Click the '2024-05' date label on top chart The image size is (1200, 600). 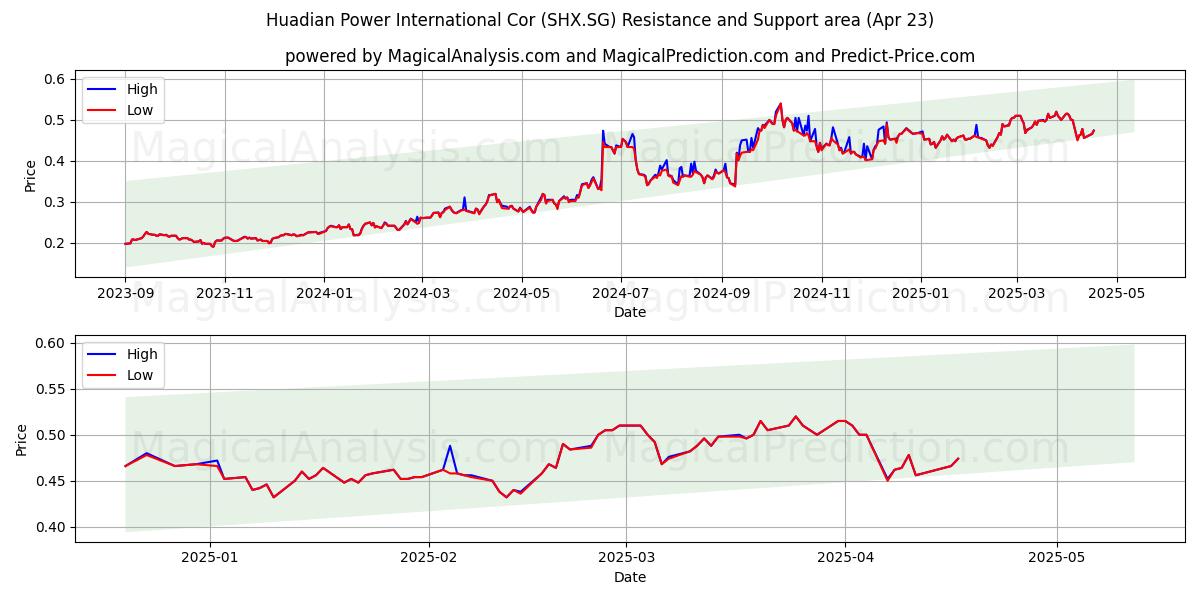click(x=521, y=295)
